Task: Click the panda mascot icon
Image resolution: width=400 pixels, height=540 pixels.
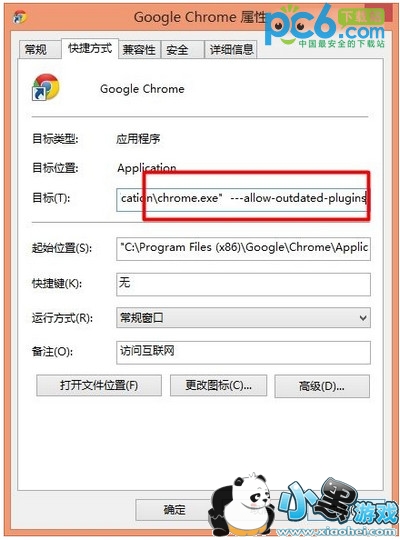Action: pyautogui.click(x=241, y=505)
